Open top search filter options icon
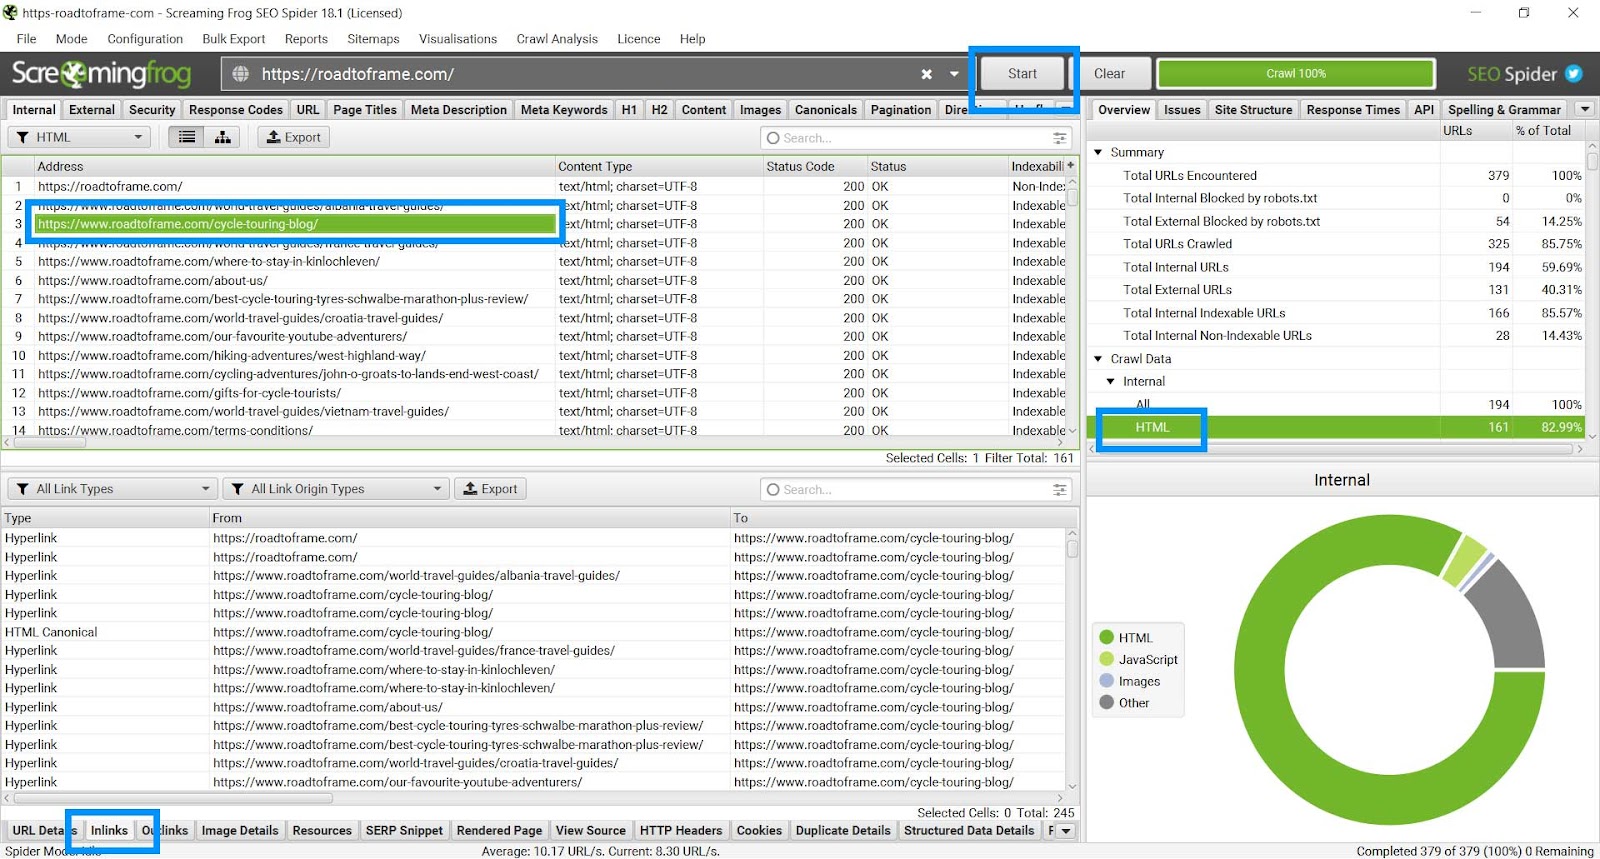 tap(1059, 138)
